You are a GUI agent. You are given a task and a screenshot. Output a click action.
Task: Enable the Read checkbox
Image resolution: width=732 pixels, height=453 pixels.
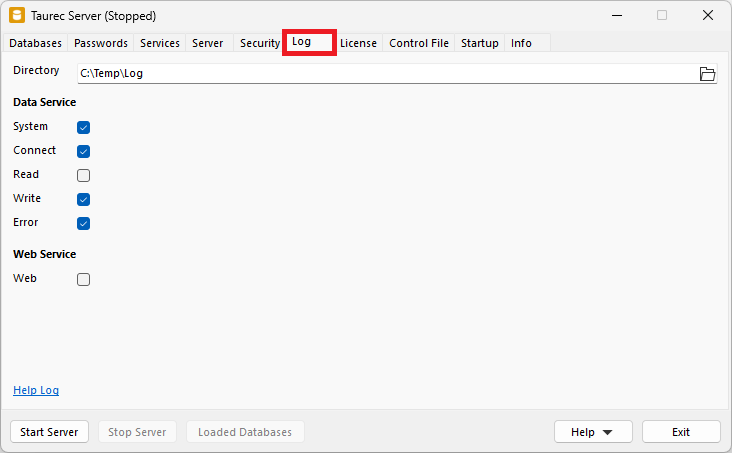point(84,175)
